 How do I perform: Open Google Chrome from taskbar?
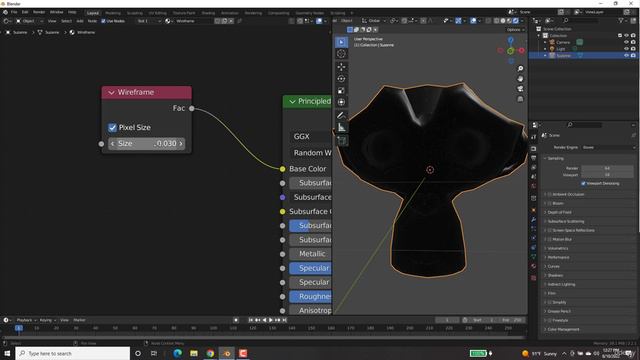[x=210, y=353]
